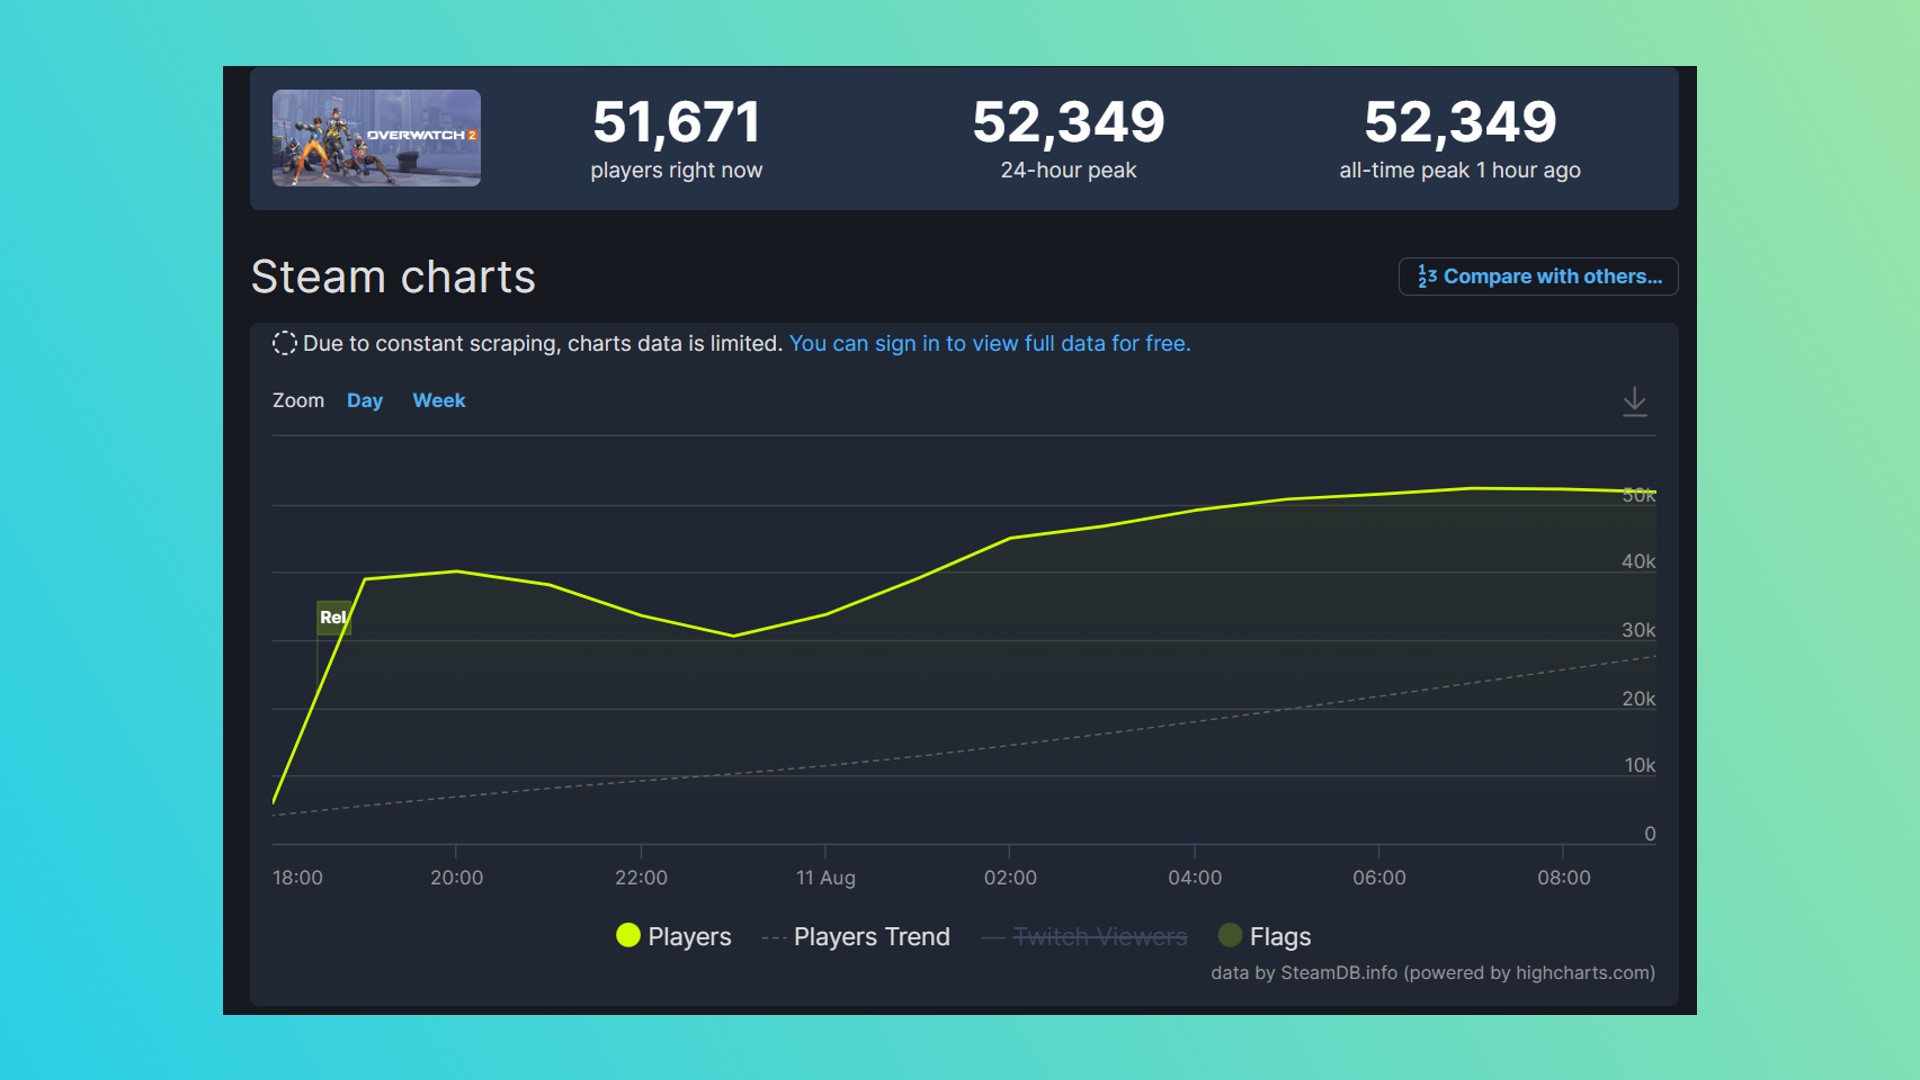The image size is (1920, 1080).
Task: Click the 08:00 time axis label
Action: [1564, 877]
